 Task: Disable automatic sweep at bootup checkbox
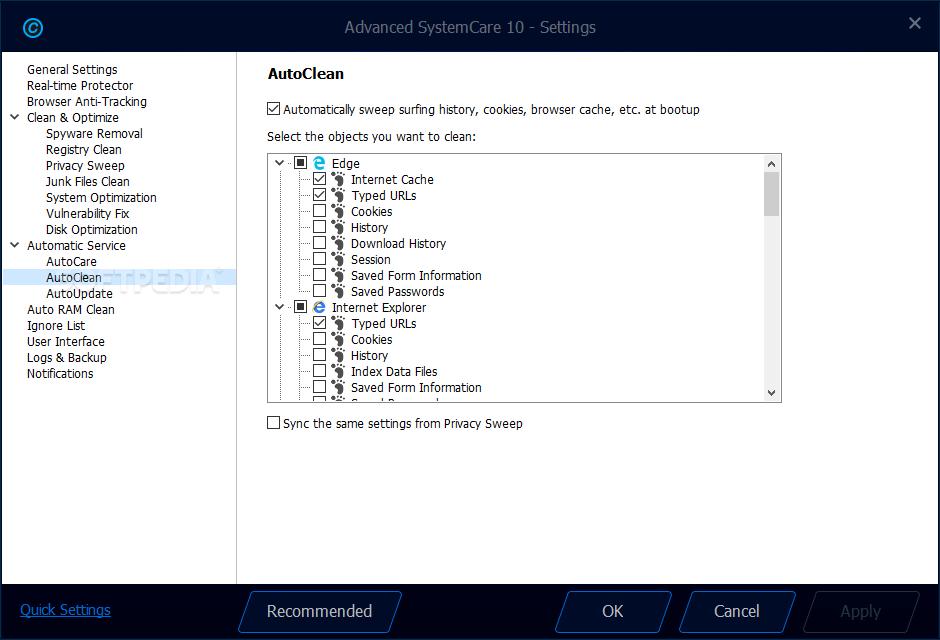click(x=273, y=109)
